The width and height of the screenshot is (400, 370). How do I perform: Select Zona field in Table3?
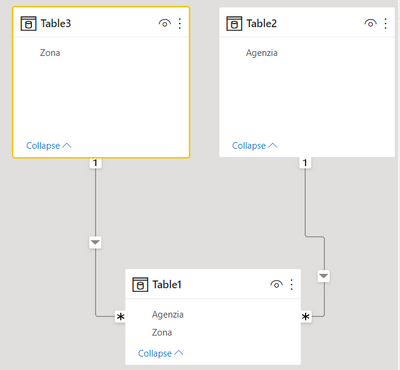point(50,53)
